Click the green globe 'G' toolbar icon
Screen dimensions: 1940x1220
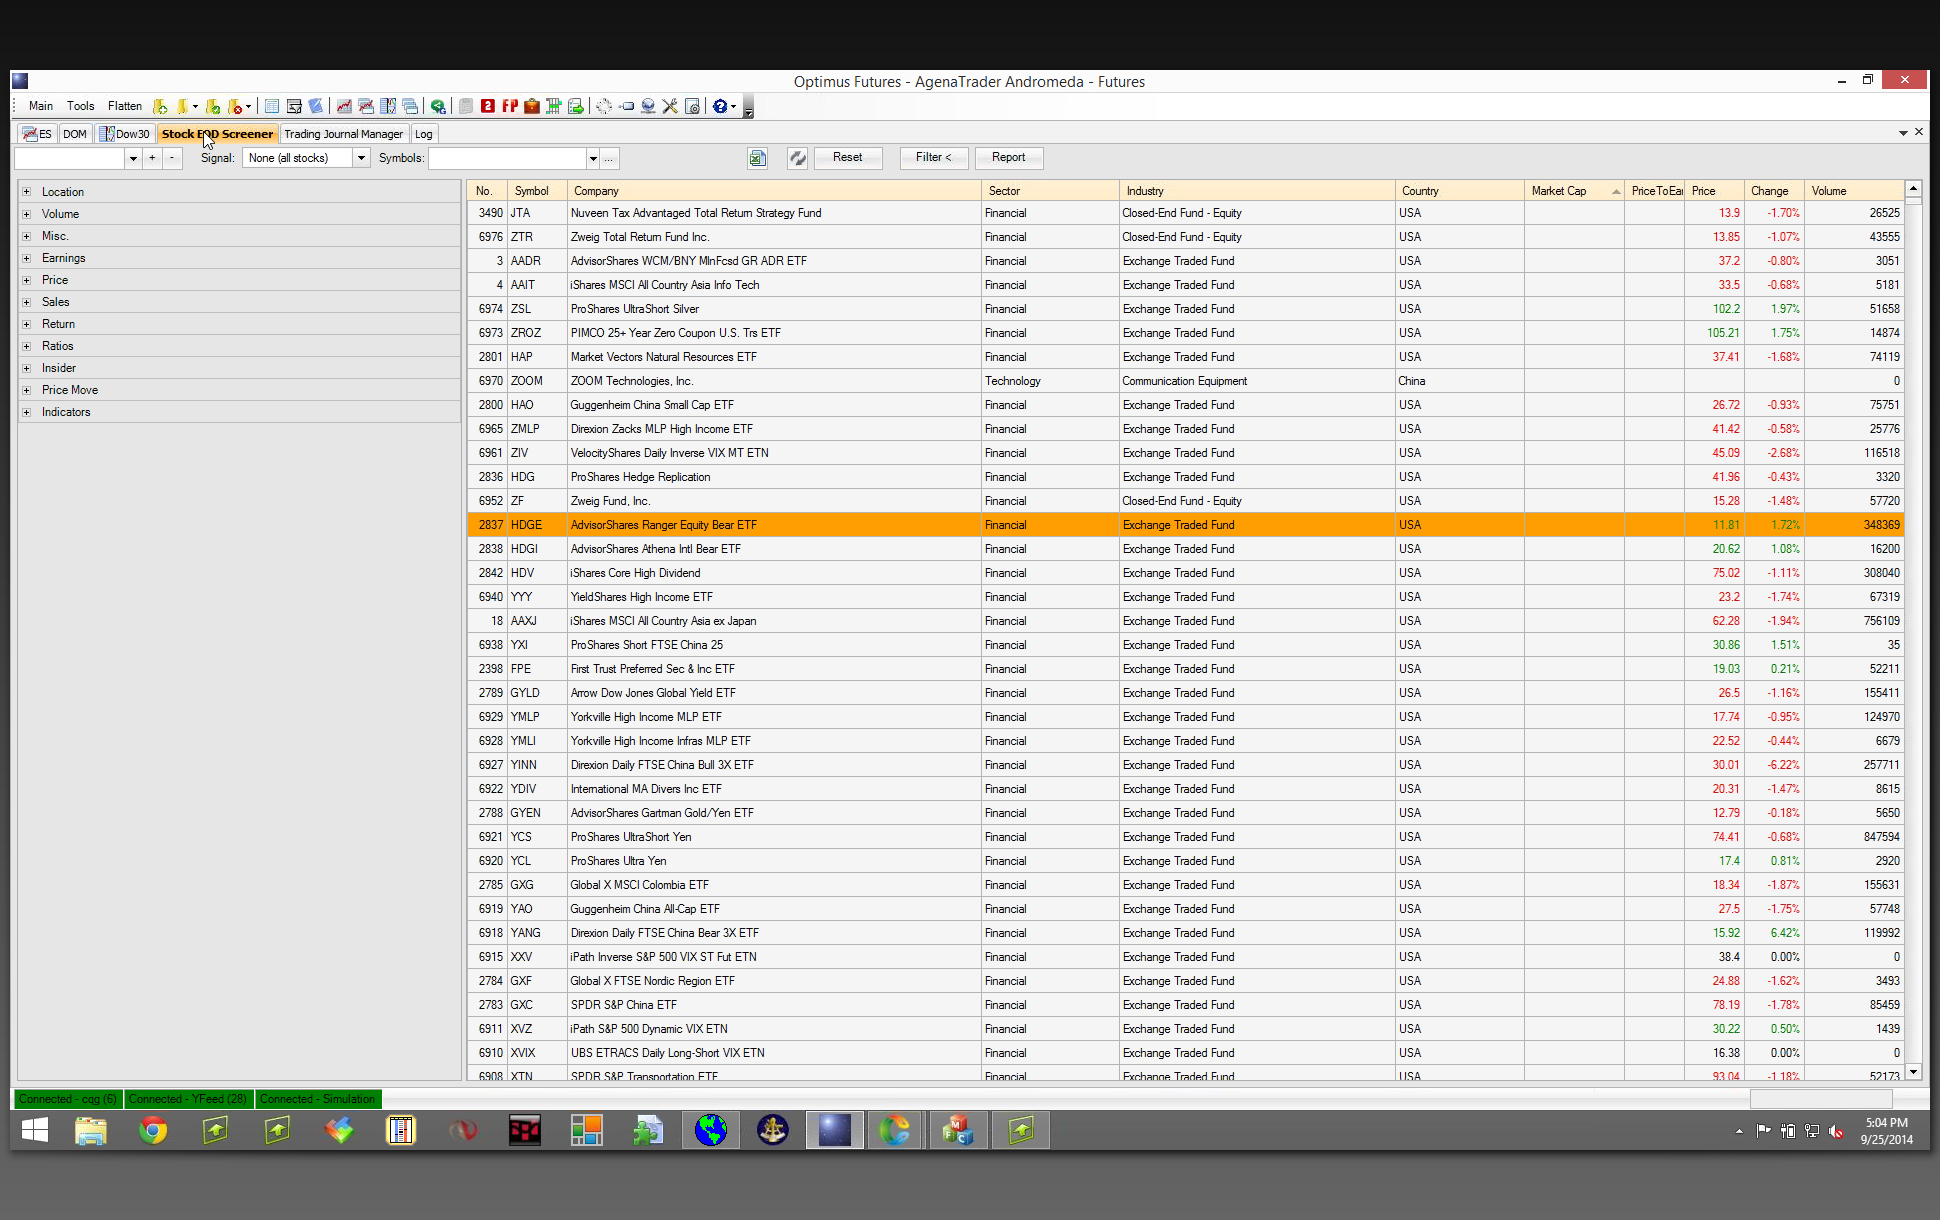tap(438, 106)
